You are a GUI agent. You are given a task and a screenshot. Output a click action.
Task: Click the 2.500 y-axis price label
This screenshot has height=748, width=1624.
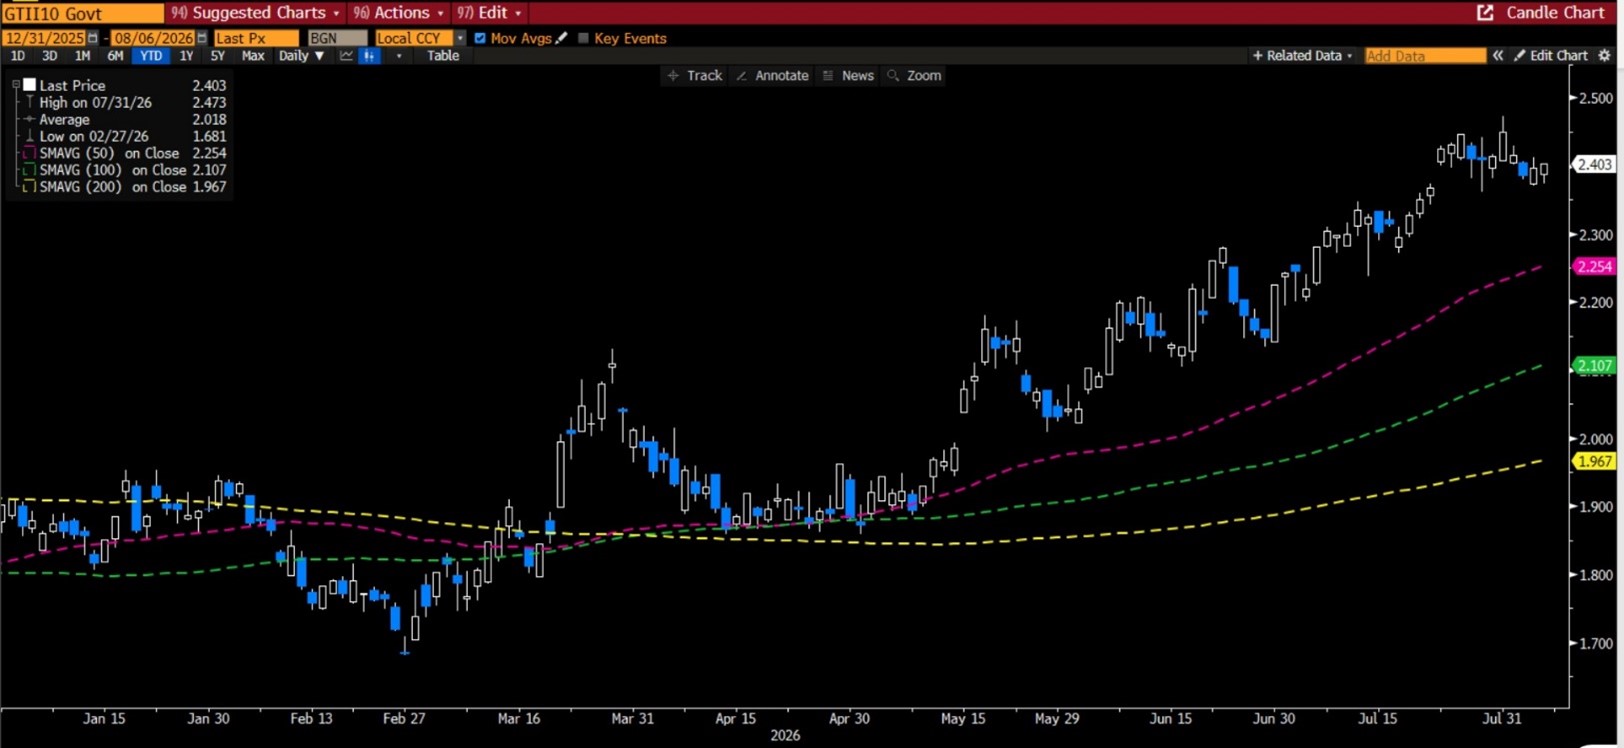[1596, 98]
